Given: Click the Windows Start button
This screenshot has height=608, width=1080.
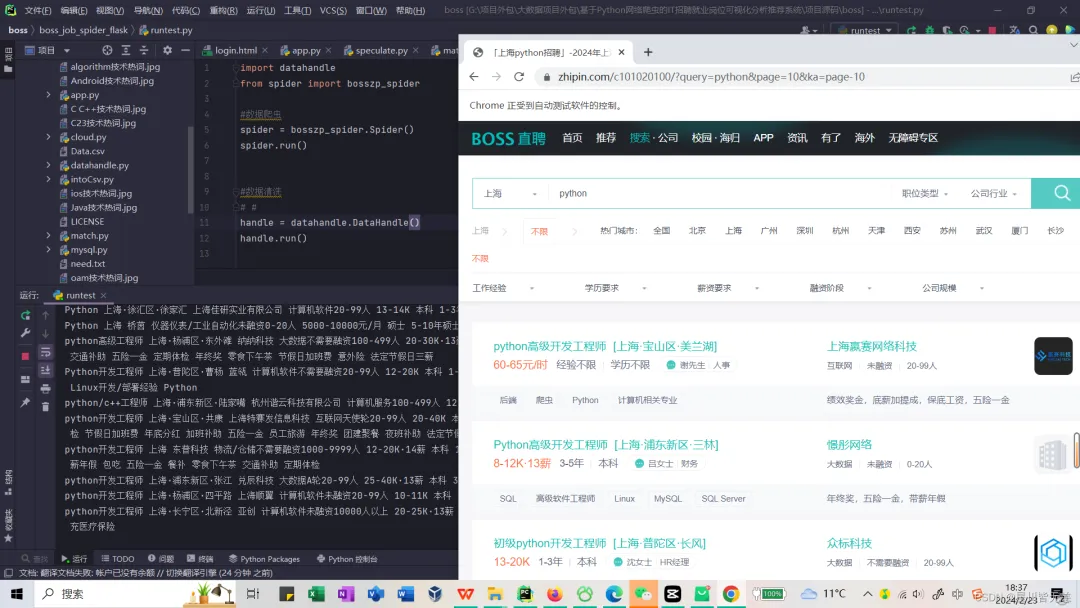Looking at the screenshot, I should (x=16, y=594).
